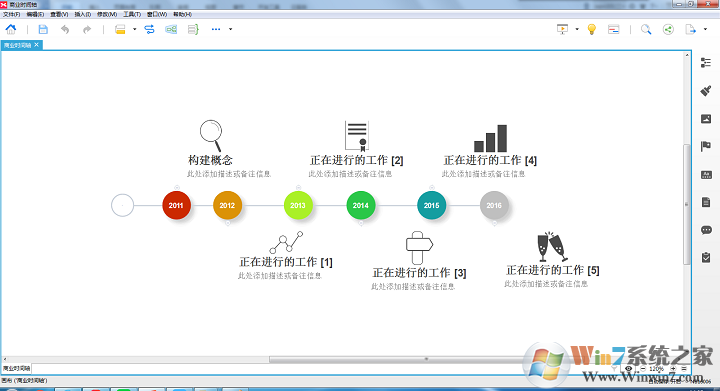
Task: Select the 2014 timeline circle
Action: pos(360,205)
